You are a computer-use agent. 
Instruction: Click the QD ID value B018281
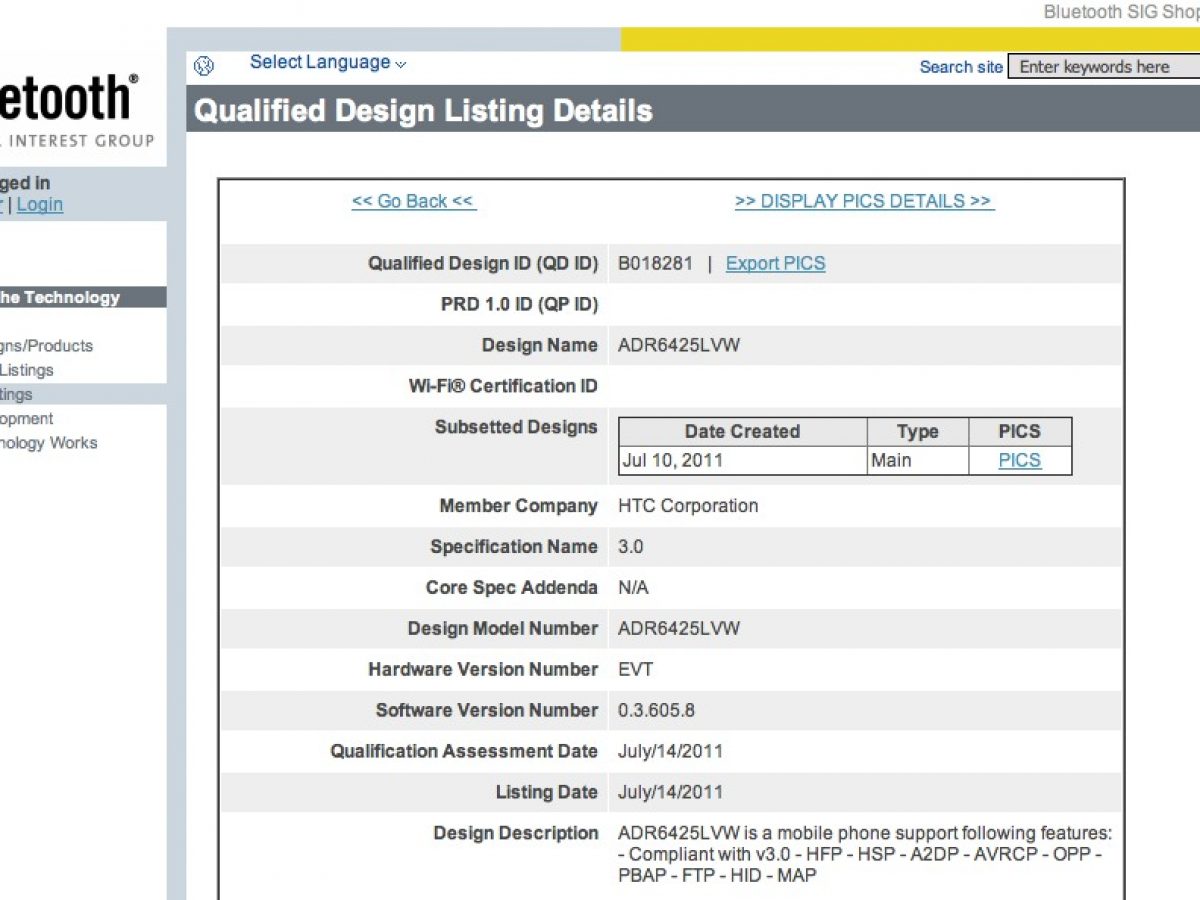(654, 264)
